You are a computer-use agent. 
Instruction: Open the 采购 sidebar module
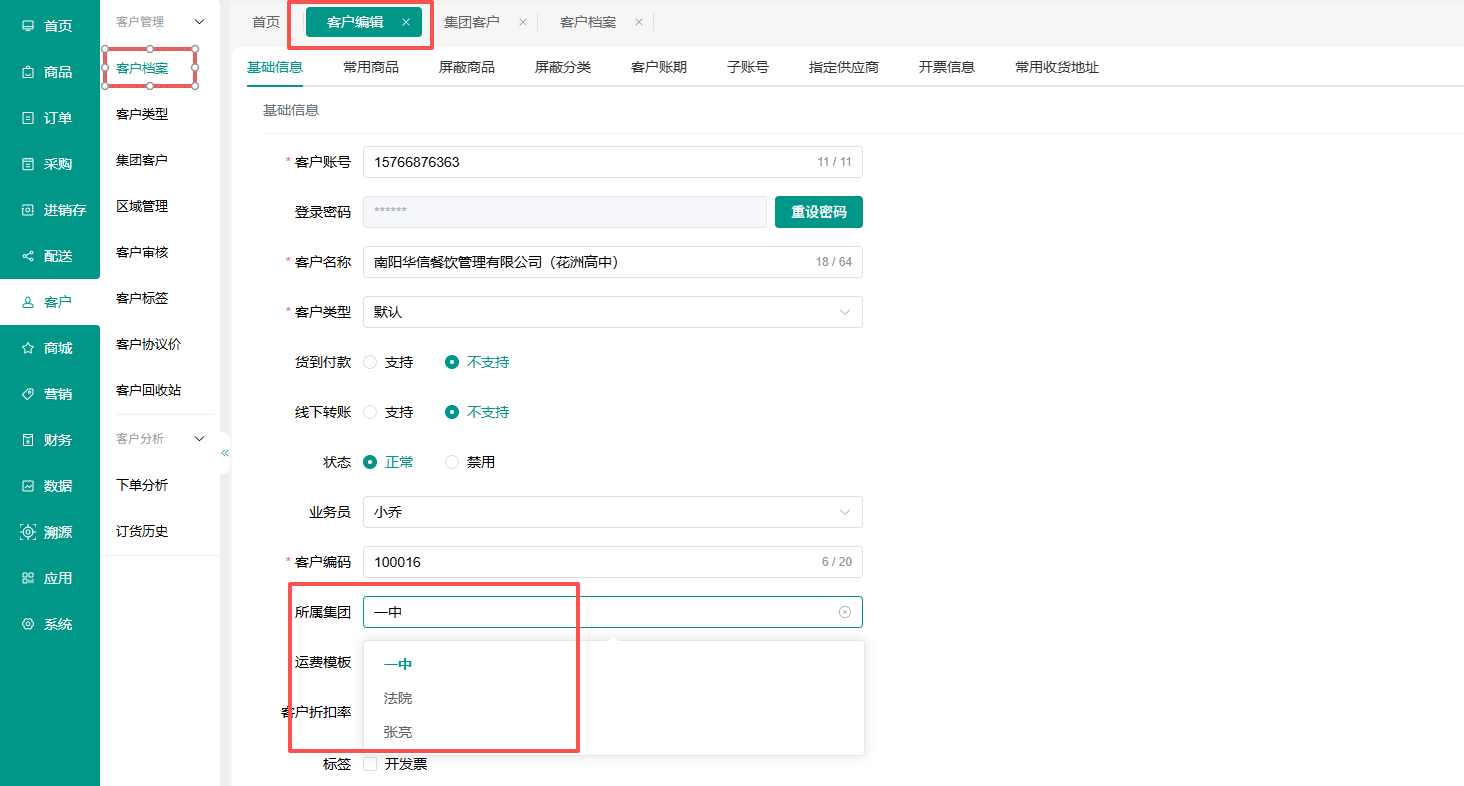click(x=50, y=164)
